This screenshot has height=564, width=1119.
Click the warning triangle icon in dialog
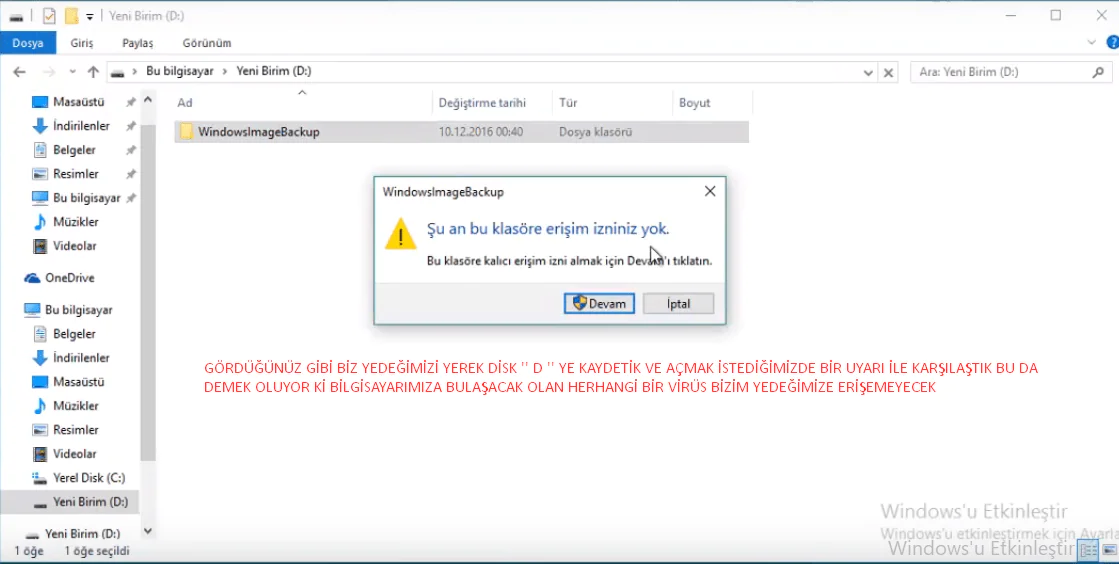coord(400,233)
